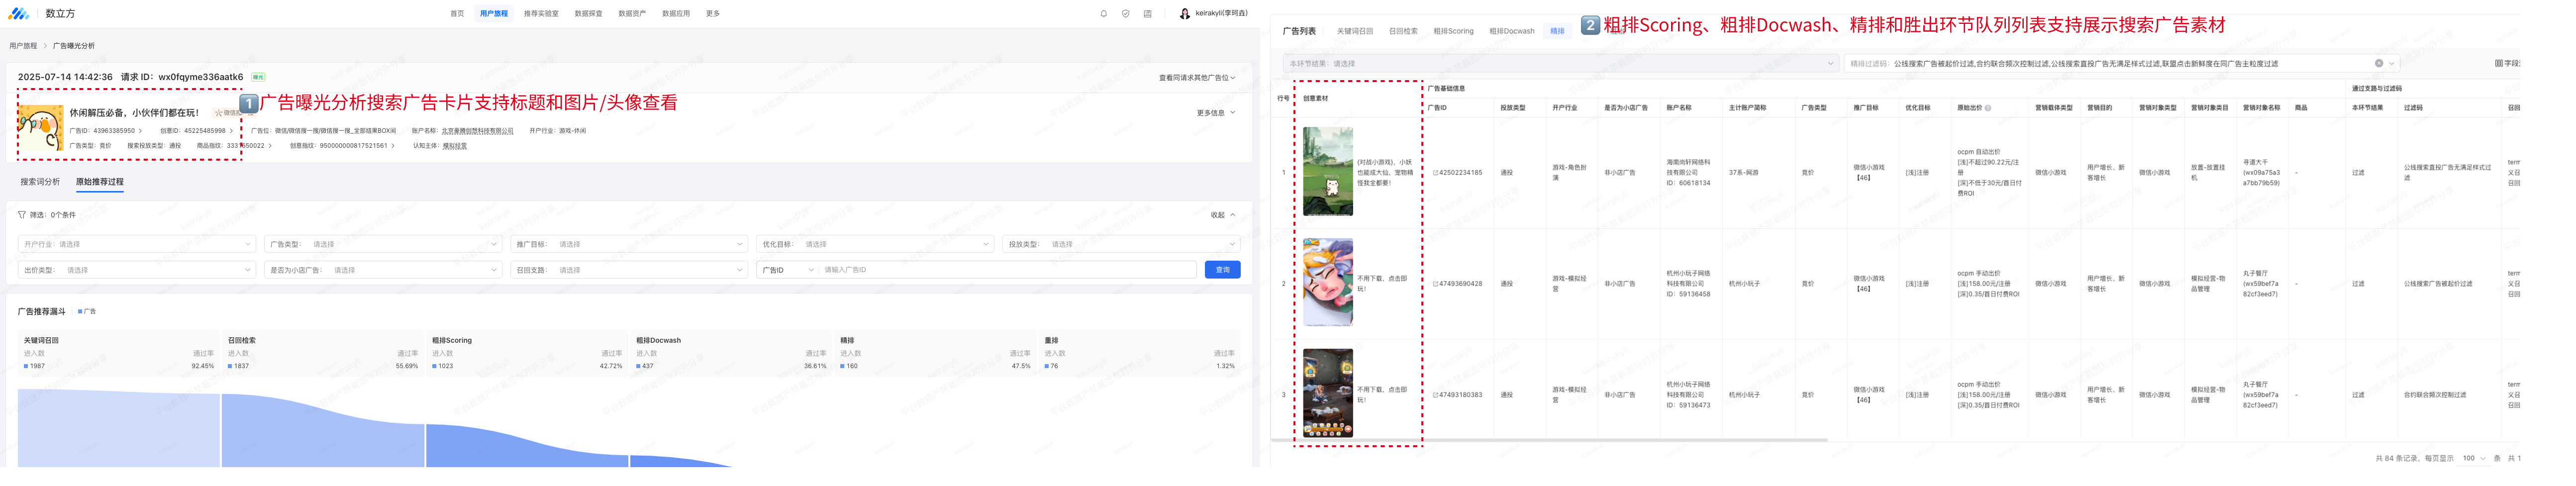Image resolution: width=2576 pixels, height=486 pixels.
Task: Open 数据资产 in top navigation
Action: tap(632, 14)
